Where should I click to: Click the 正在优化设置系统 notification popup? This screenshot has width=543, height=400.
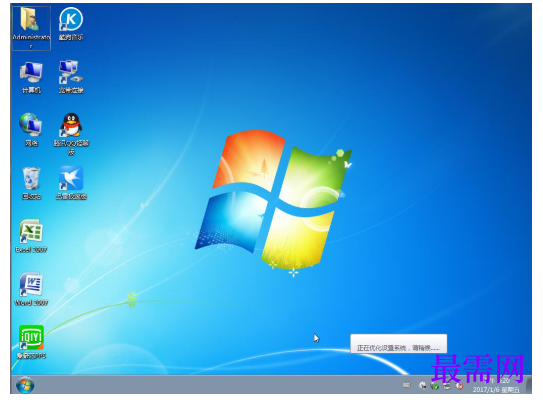tap(399, 344)
